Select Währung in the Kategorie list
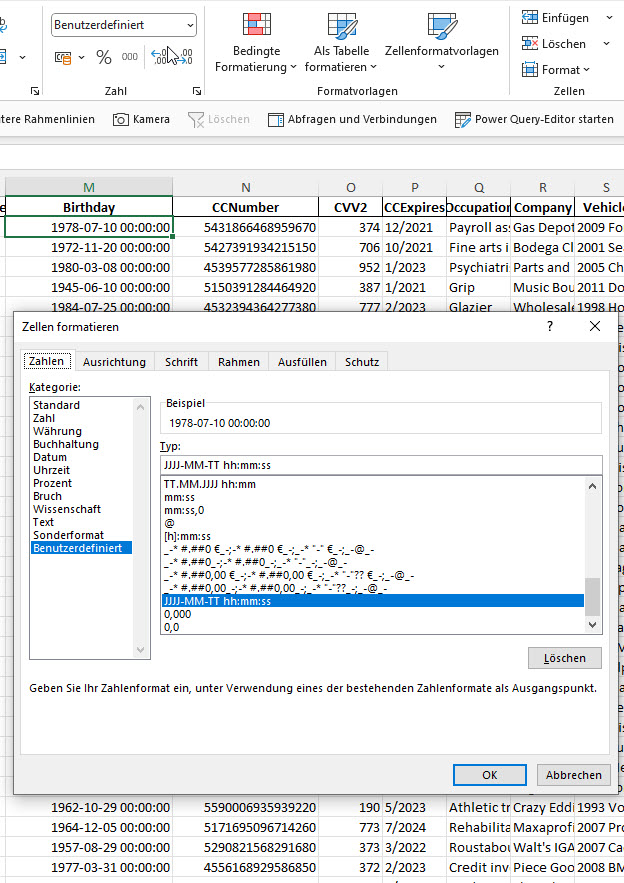The height and width of the screenshot is (883, 624). pyautogui.click(x=57, y=431)
